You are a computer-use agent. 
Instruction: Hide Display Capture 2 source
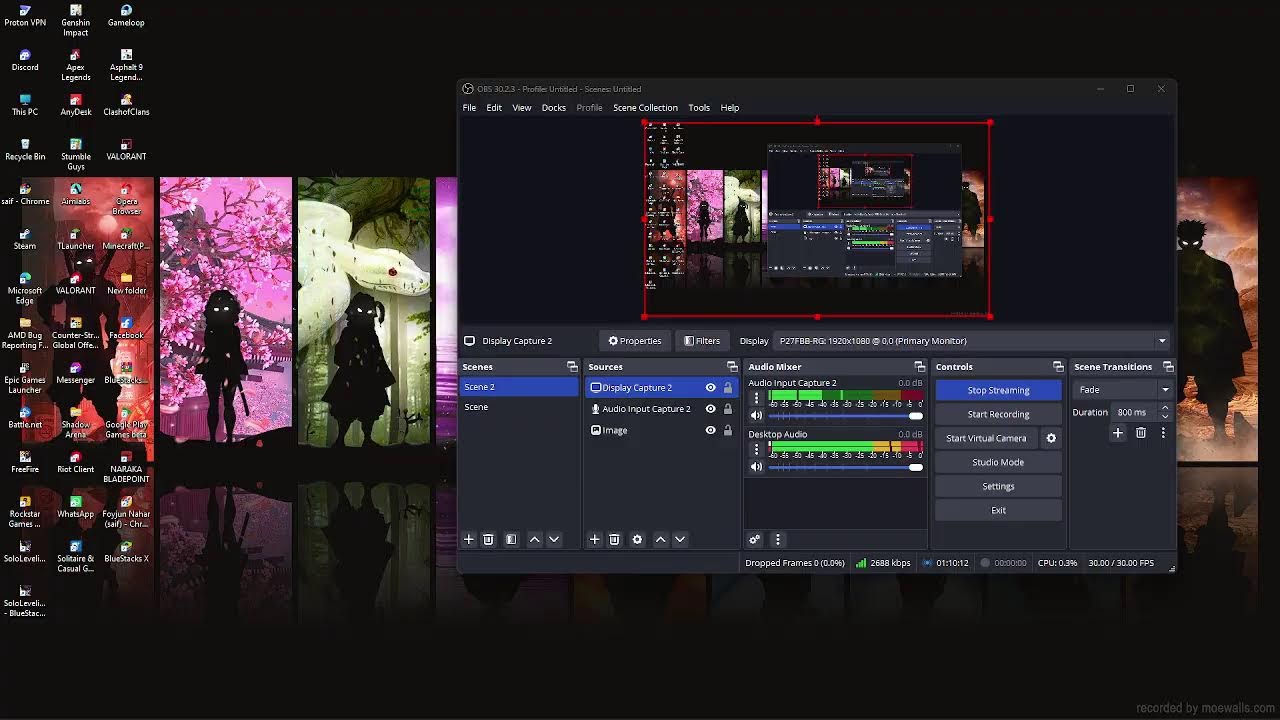(x=711, y=388)
